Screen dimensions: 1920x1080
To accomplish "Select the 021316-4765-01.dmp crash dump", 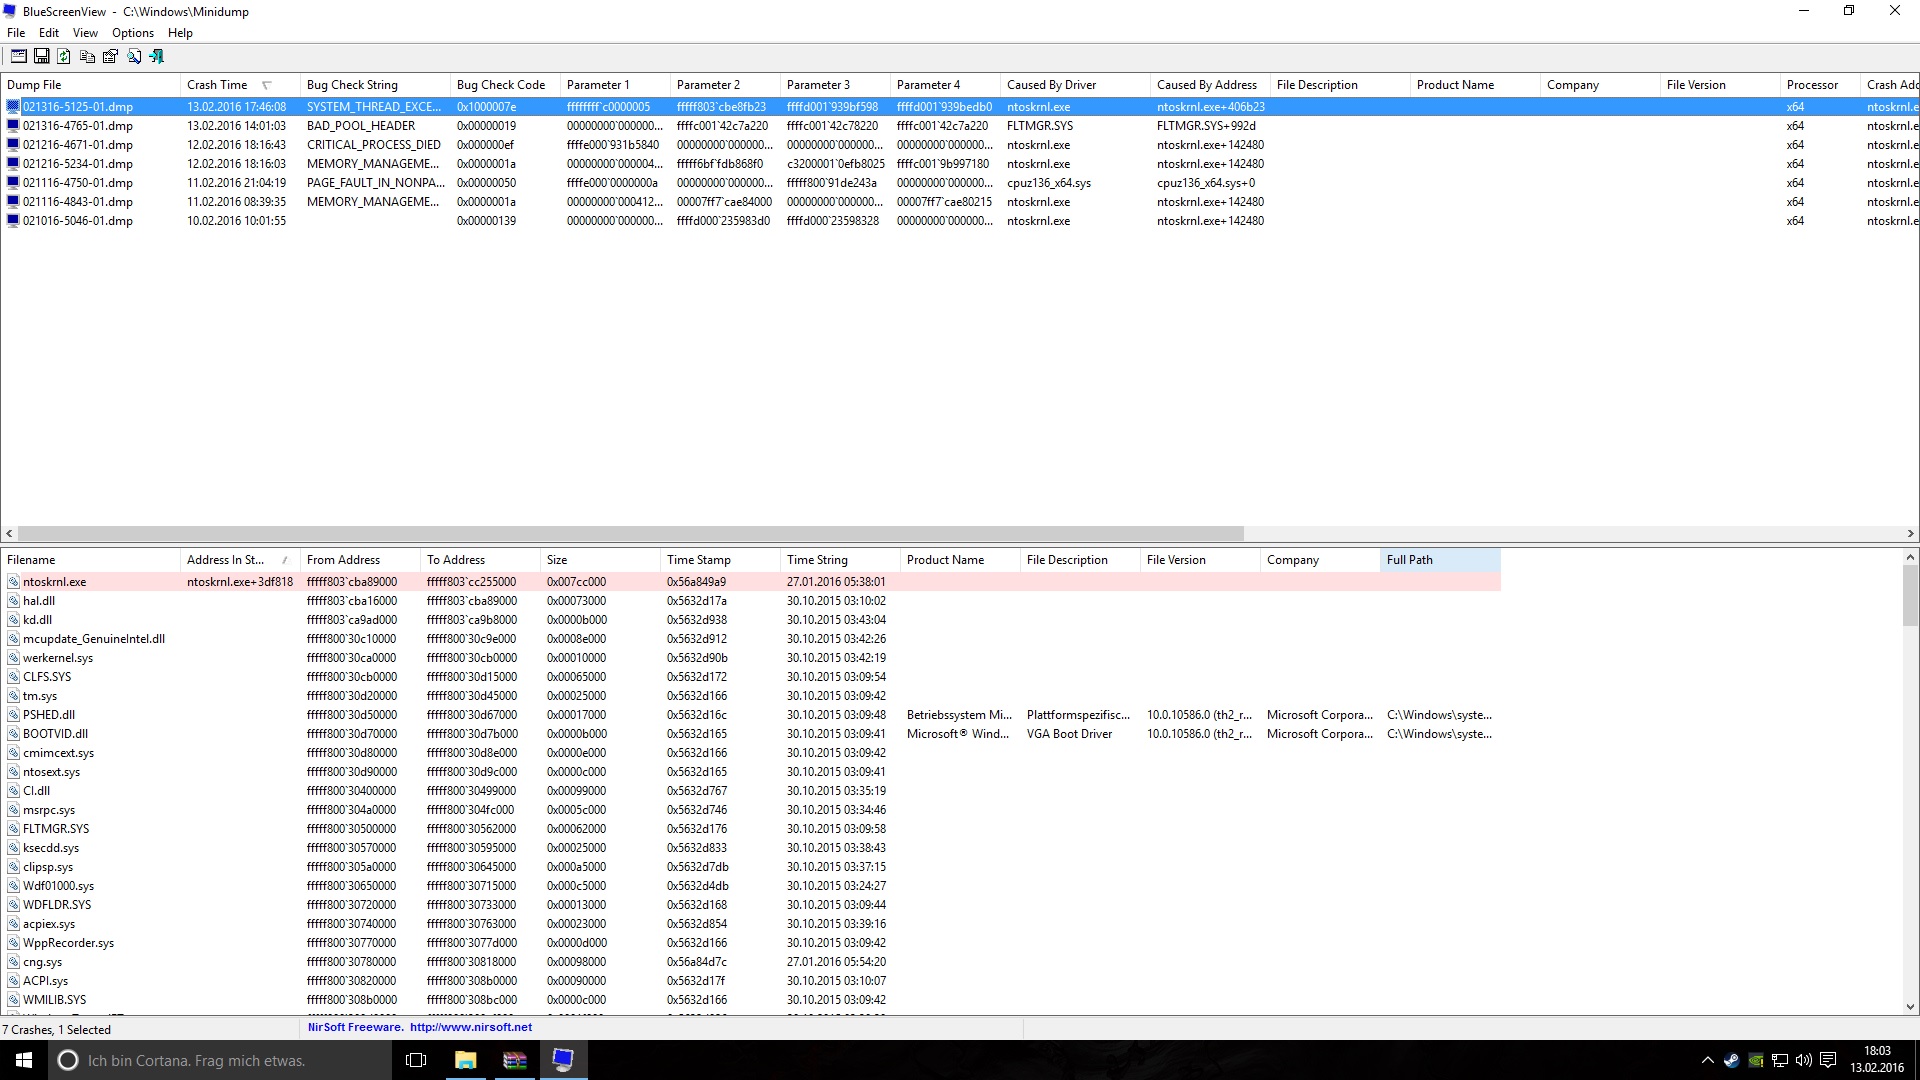I will (x=78, y=126).
